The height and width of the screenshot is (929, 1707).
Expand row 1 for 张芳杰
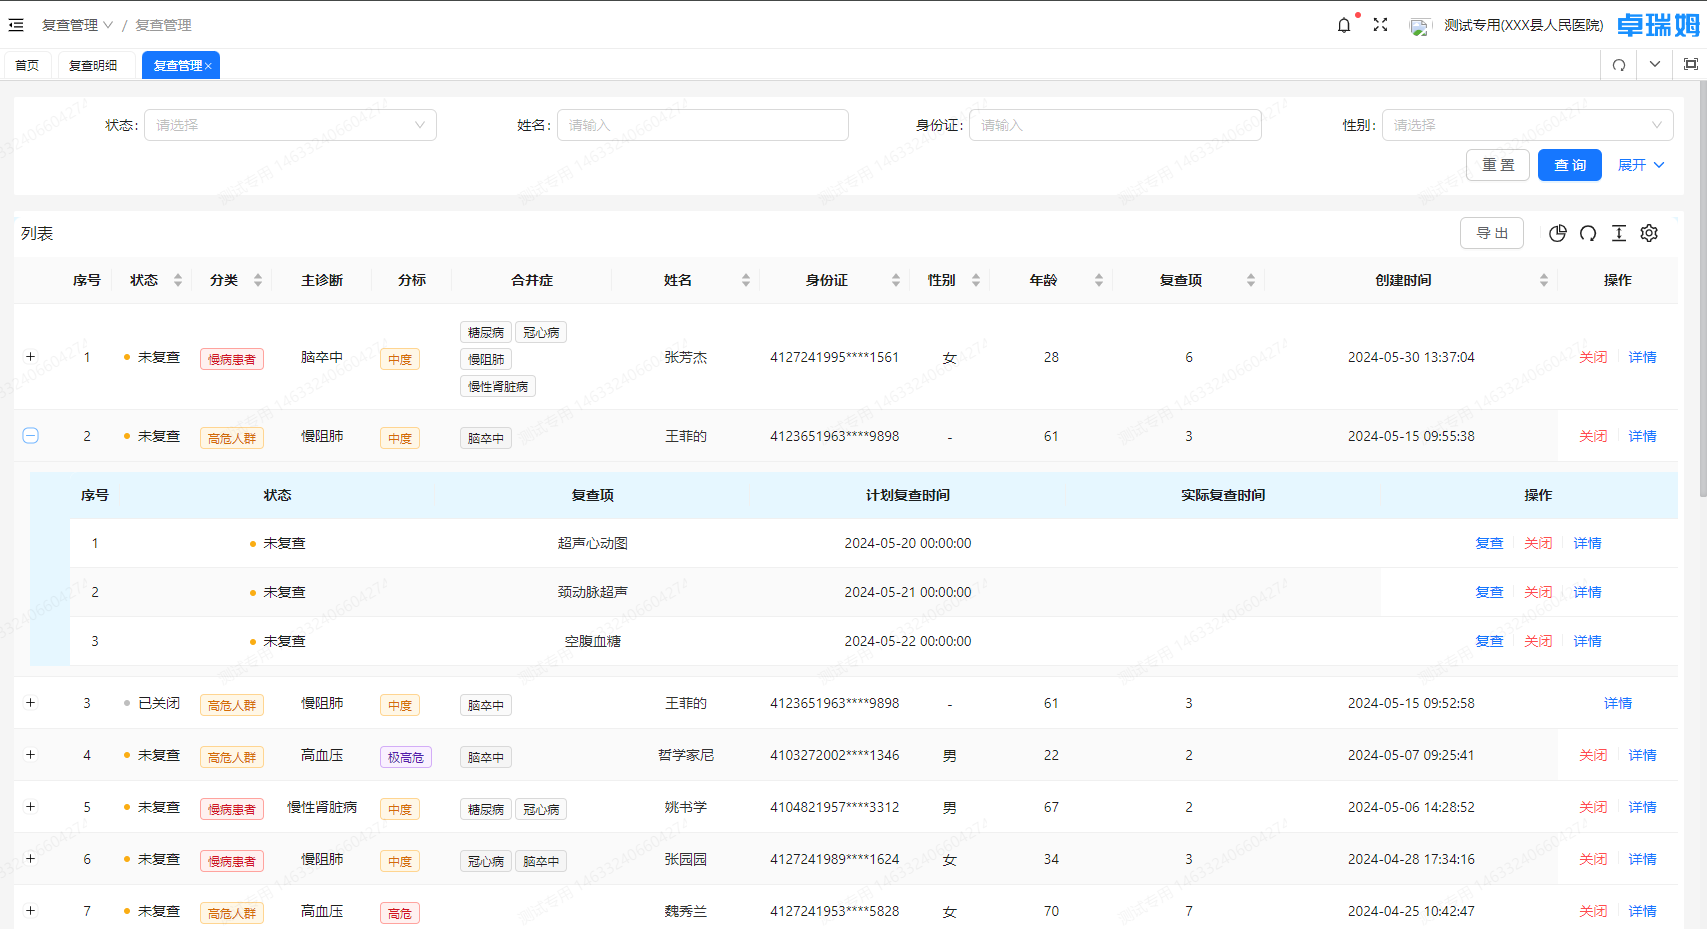(30, 357)
